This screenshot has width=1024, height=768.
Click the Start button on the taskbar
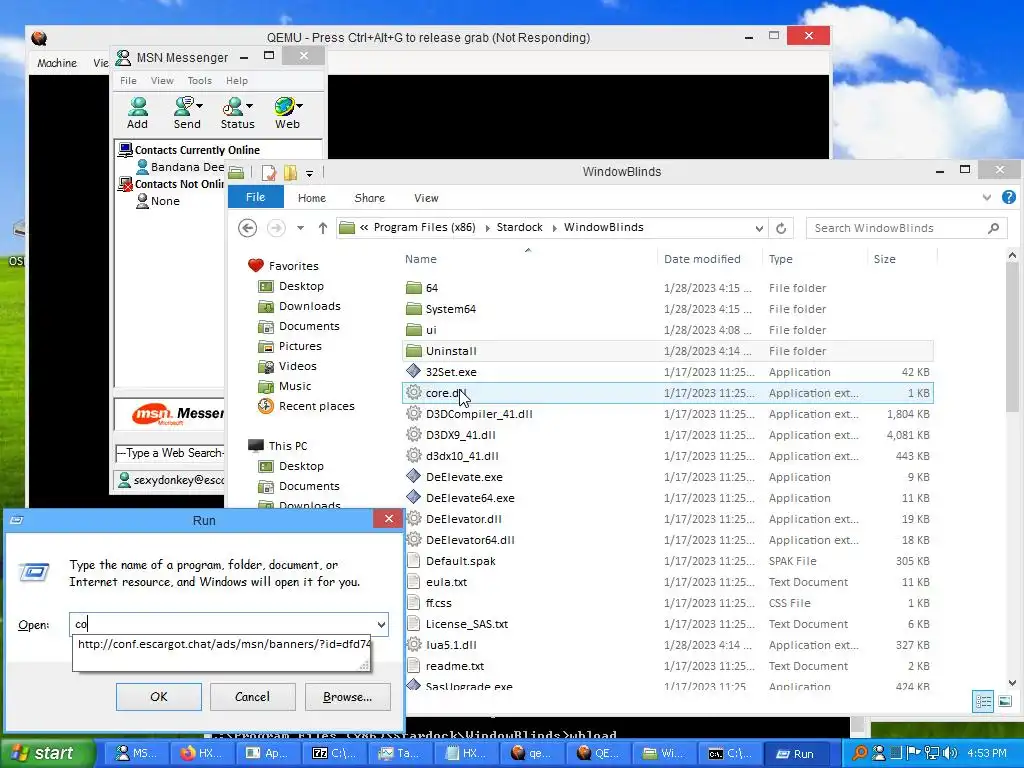click(x=44, y=754)
